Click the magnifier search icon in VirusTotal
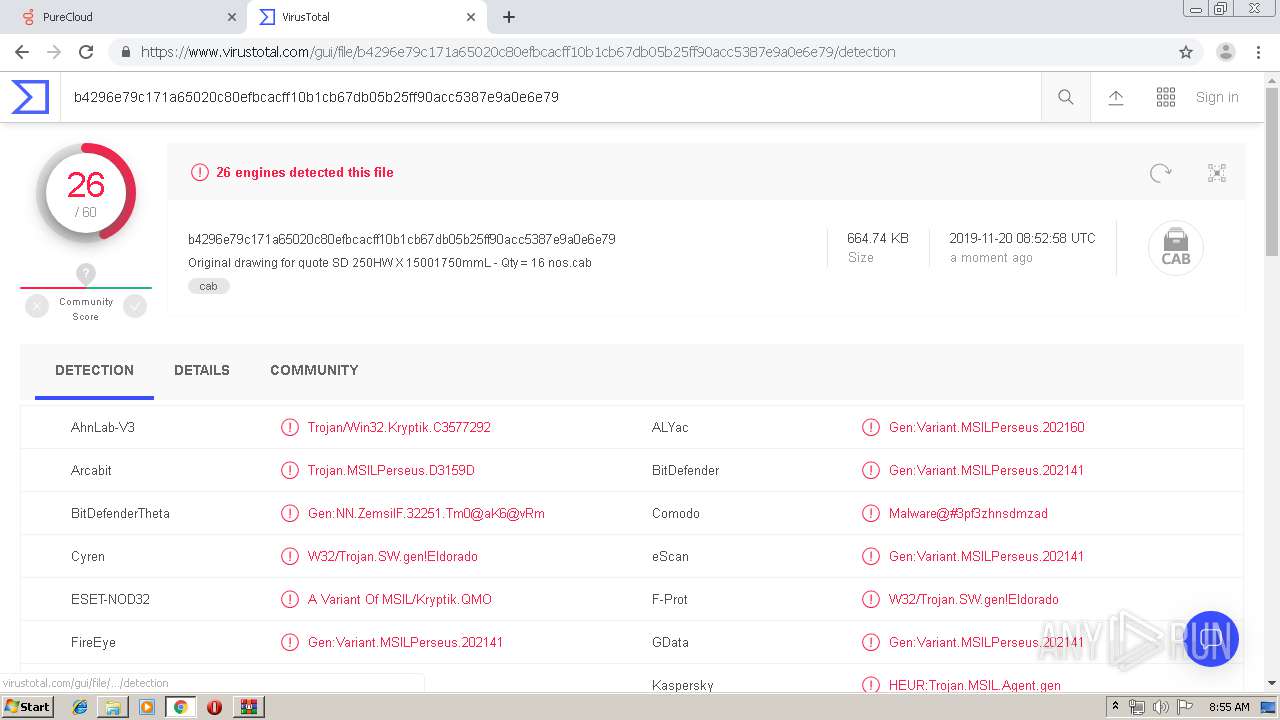 point(1066,97)
